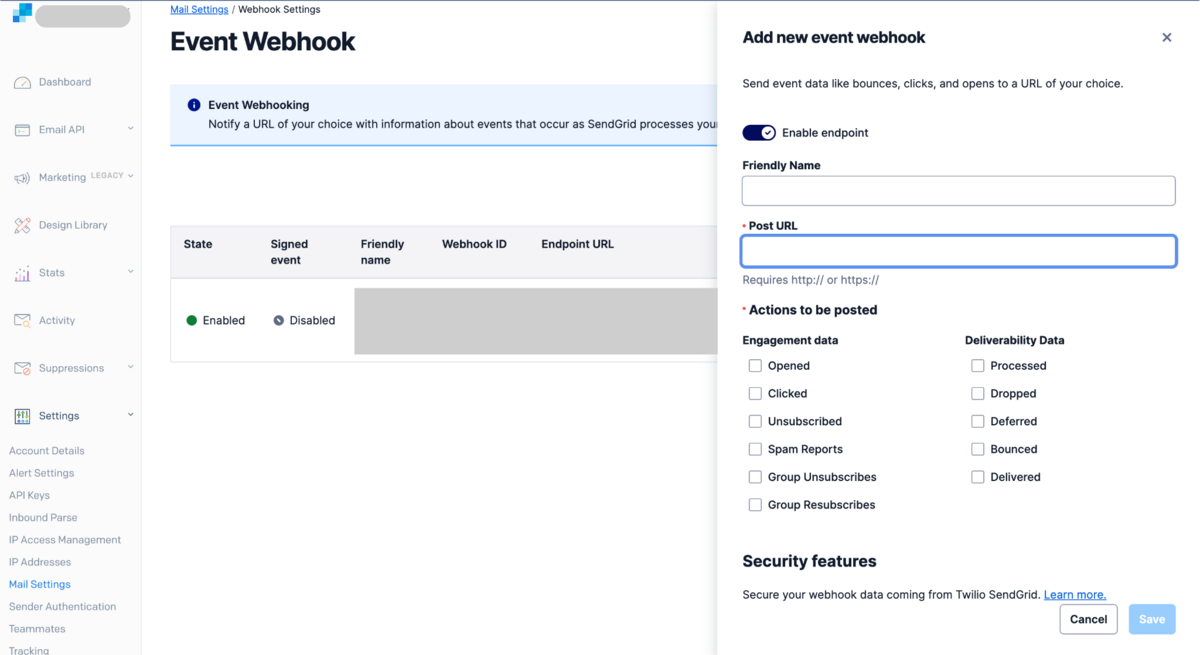The width and height of the screenshot is (1200, 655).
Task: Select the Settings gear in the sidebar
Action: pyautogui.click(x=22, y=415)
